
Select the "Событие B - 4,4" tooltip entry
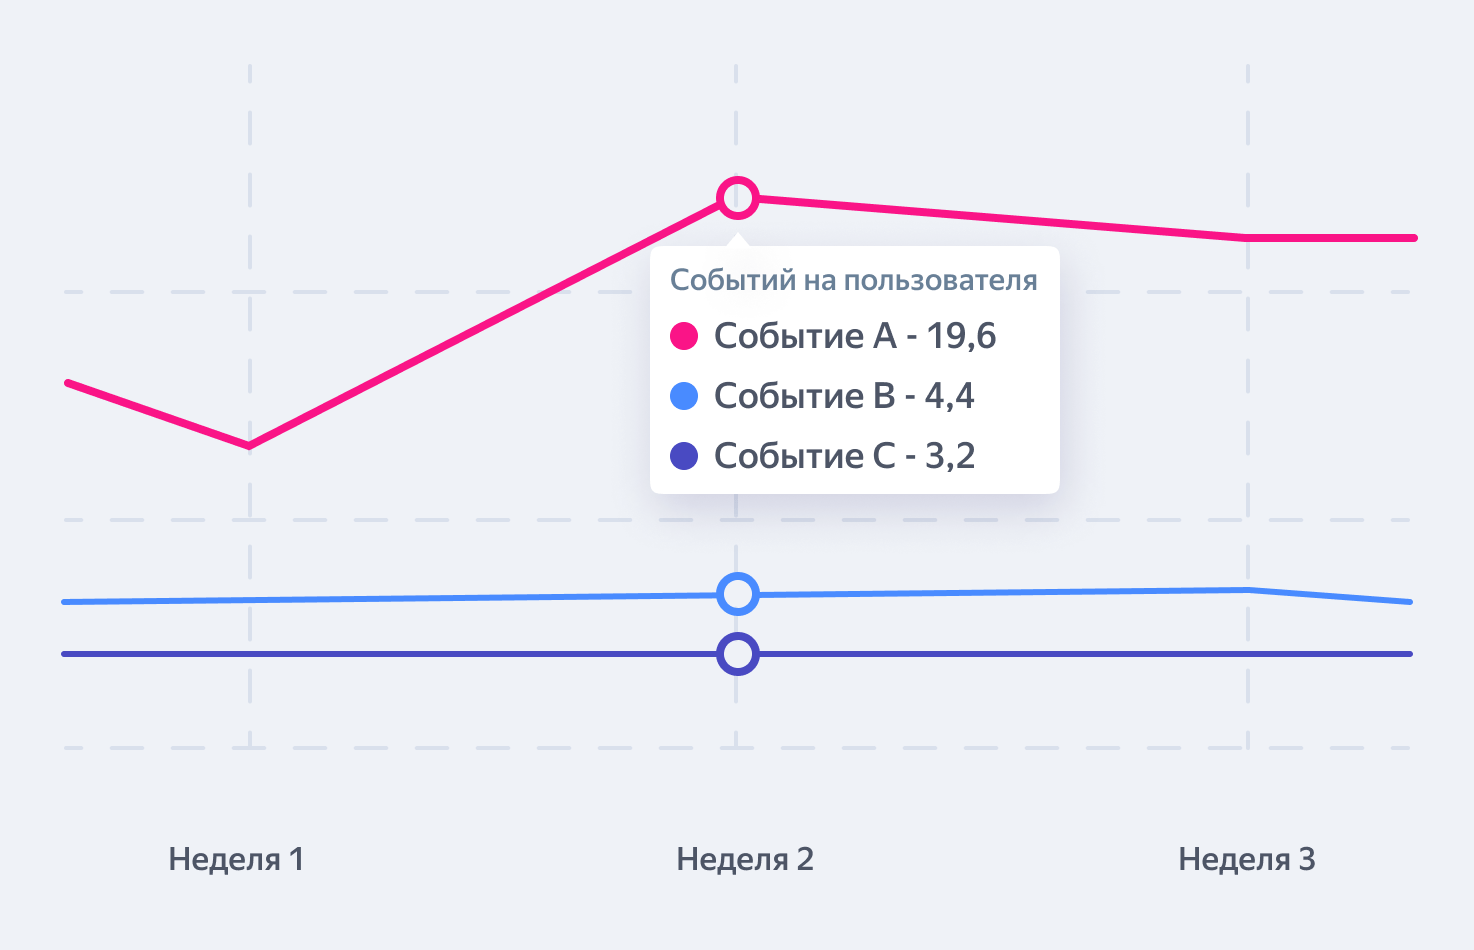[x=843, y=396]
